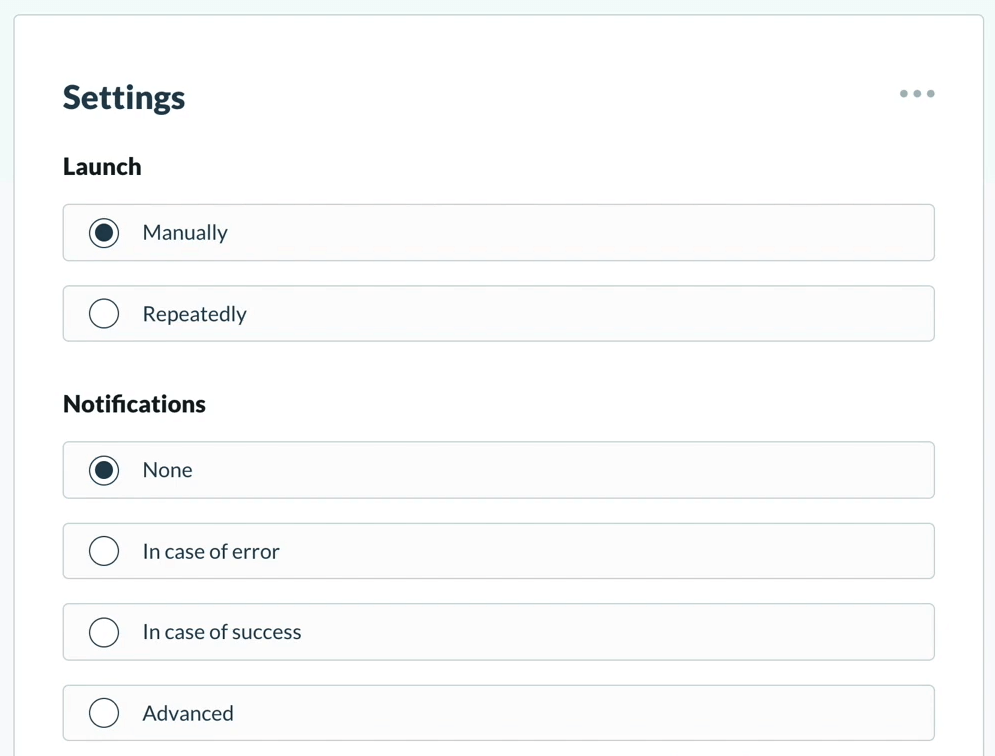Choose the Advanced notifications option

tap(498, 713)
